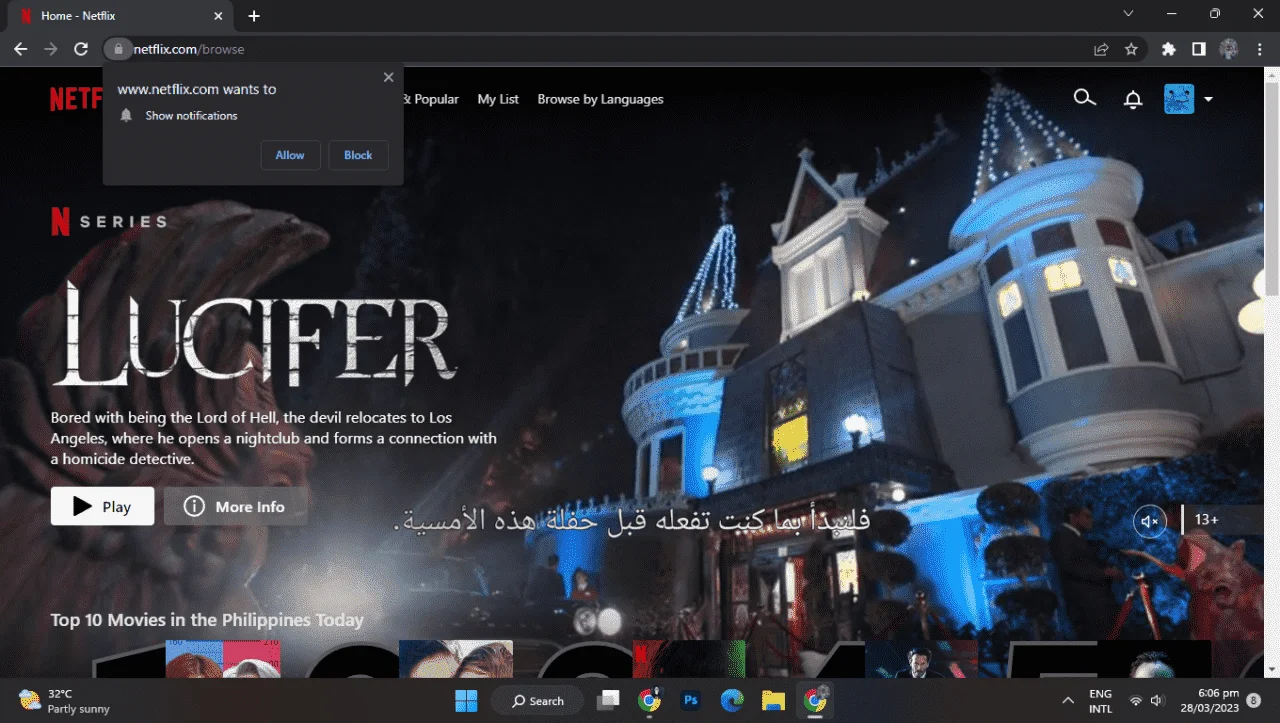
Task: Open the tab search chevron
Action: (1129, 14)
